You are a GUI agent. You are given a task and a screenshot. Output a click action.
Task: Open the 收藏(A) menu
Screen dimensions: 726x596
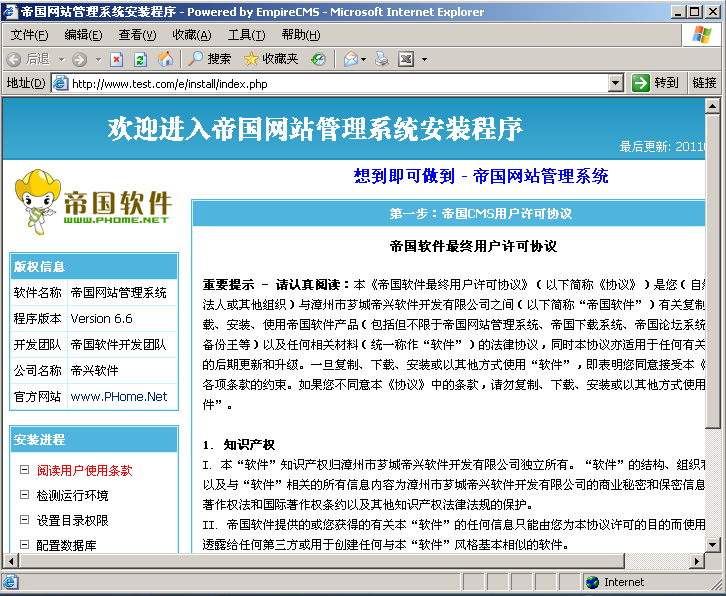point(192,35)
